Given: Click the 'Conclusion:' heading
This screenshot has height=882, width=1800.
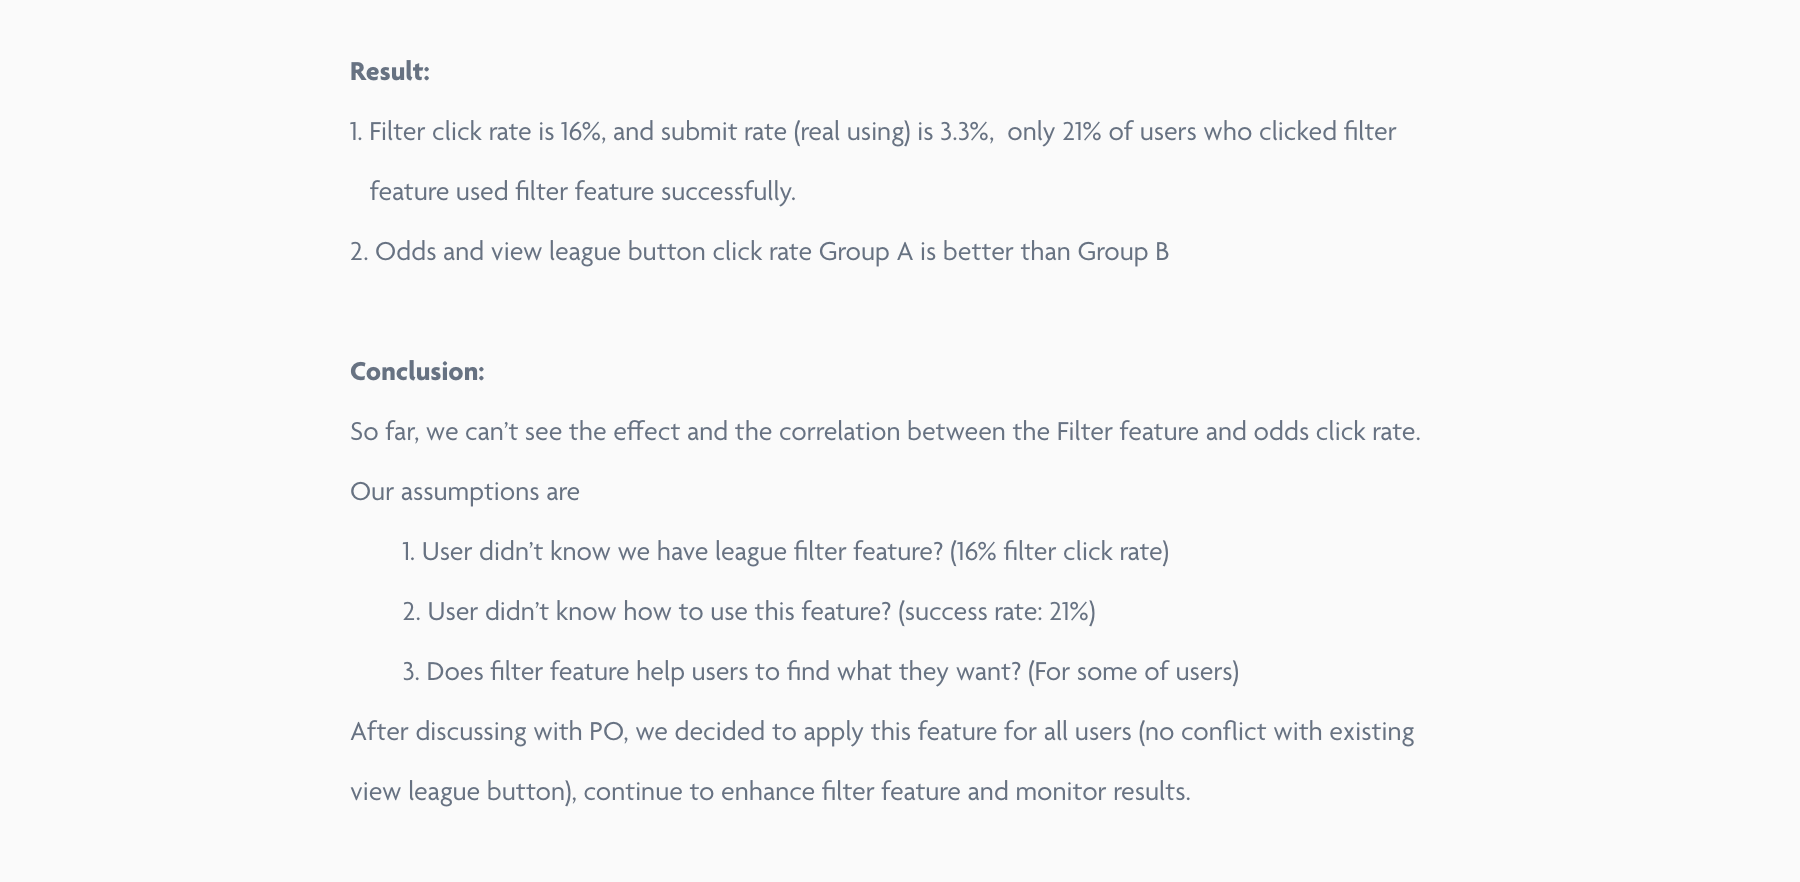Looking at the screenshot, I should 417,371.
